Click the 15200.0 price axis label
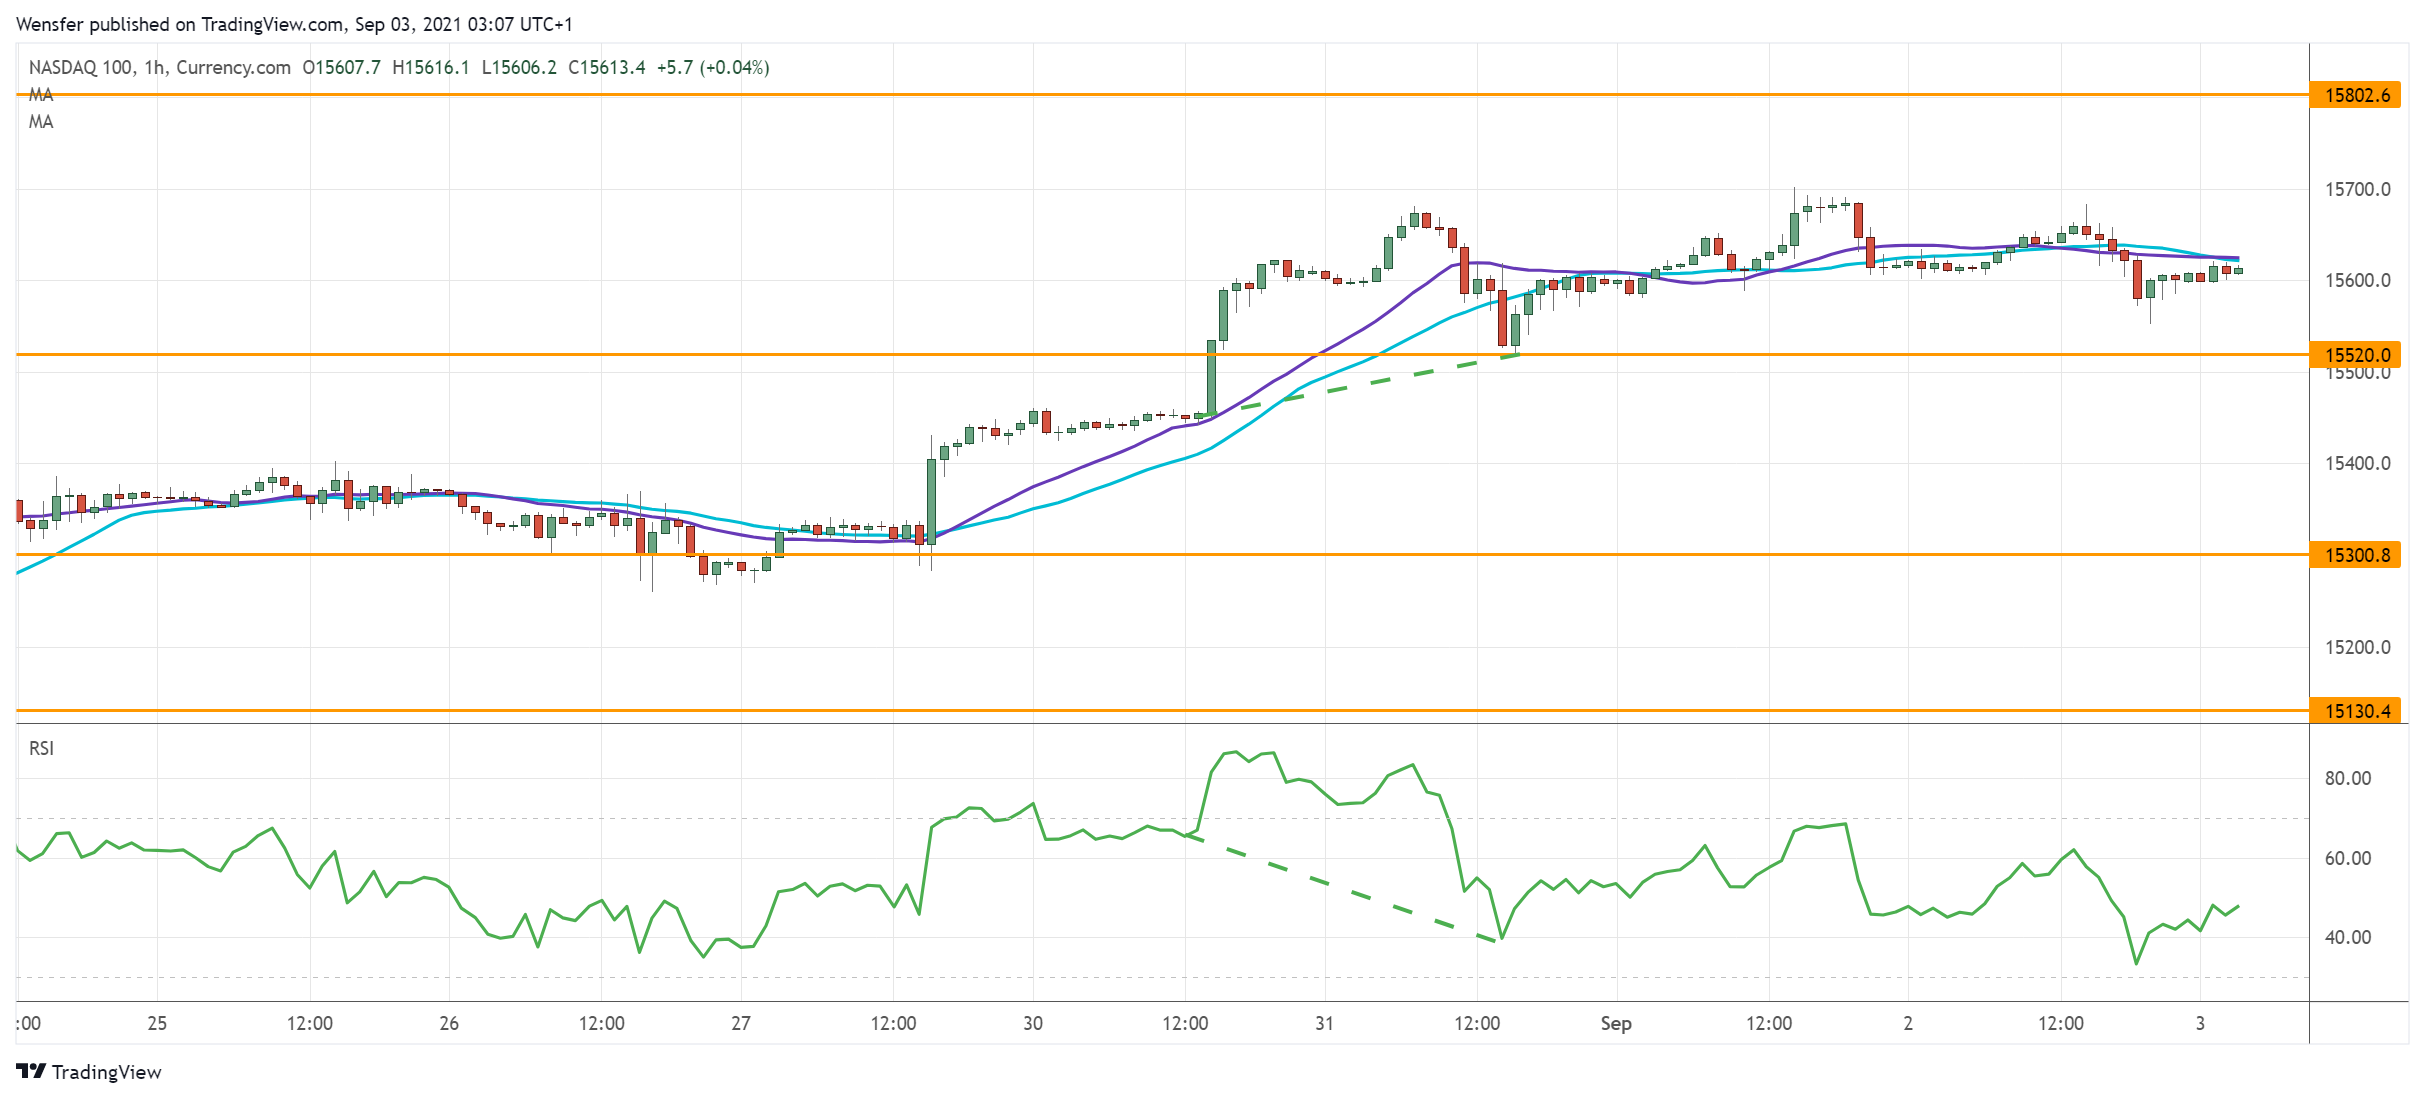 [2357, 647]
